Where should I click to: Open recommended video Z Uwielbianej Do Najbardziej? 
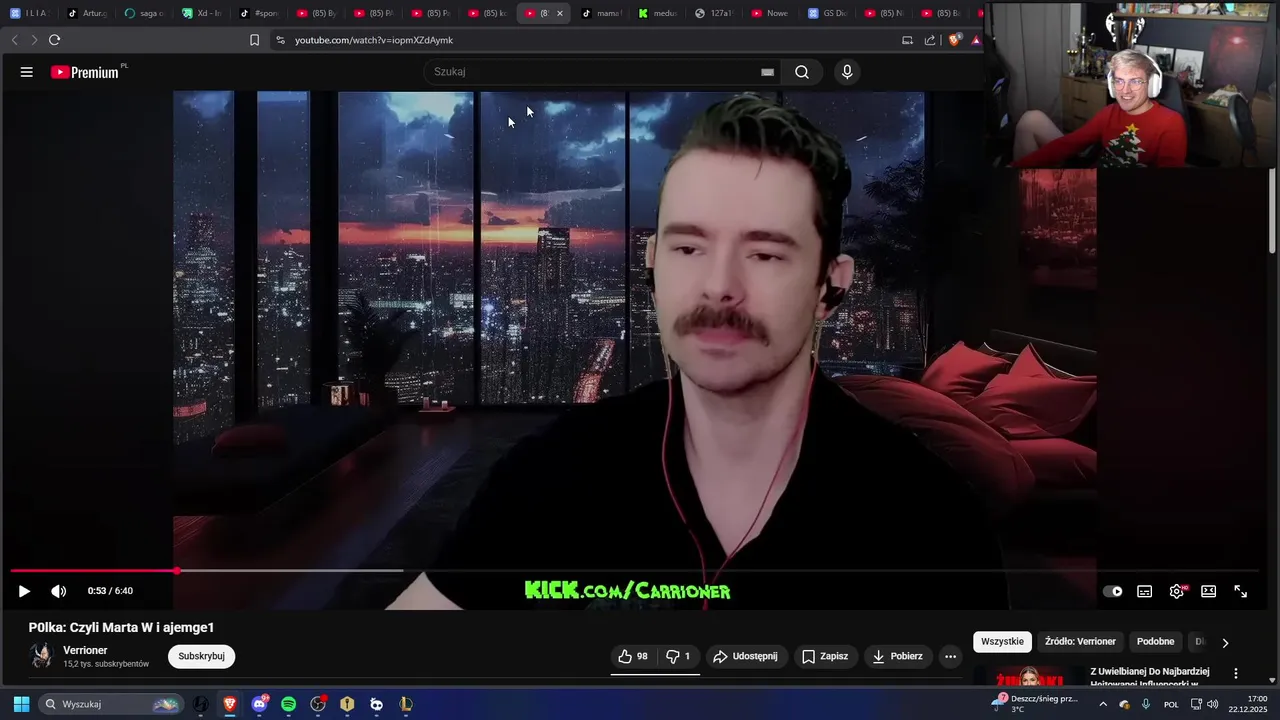click(1150, 677)
